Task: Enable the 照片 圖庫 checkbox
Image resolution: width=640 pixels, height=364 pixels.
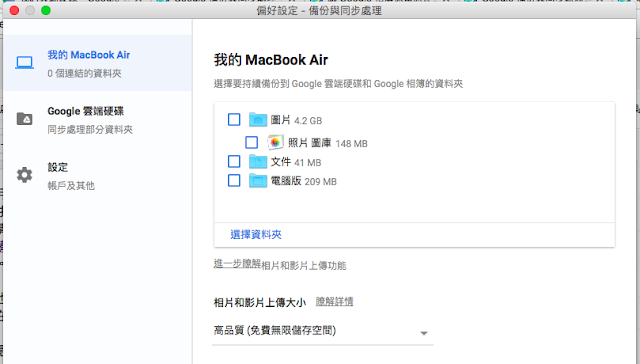Action: [x=251, y=142]
